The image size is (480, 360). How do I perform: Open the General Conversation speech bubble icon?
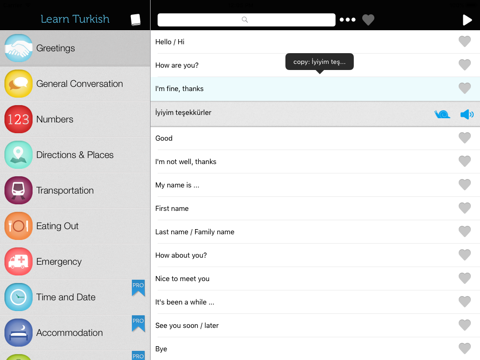[x=18, y=84]
